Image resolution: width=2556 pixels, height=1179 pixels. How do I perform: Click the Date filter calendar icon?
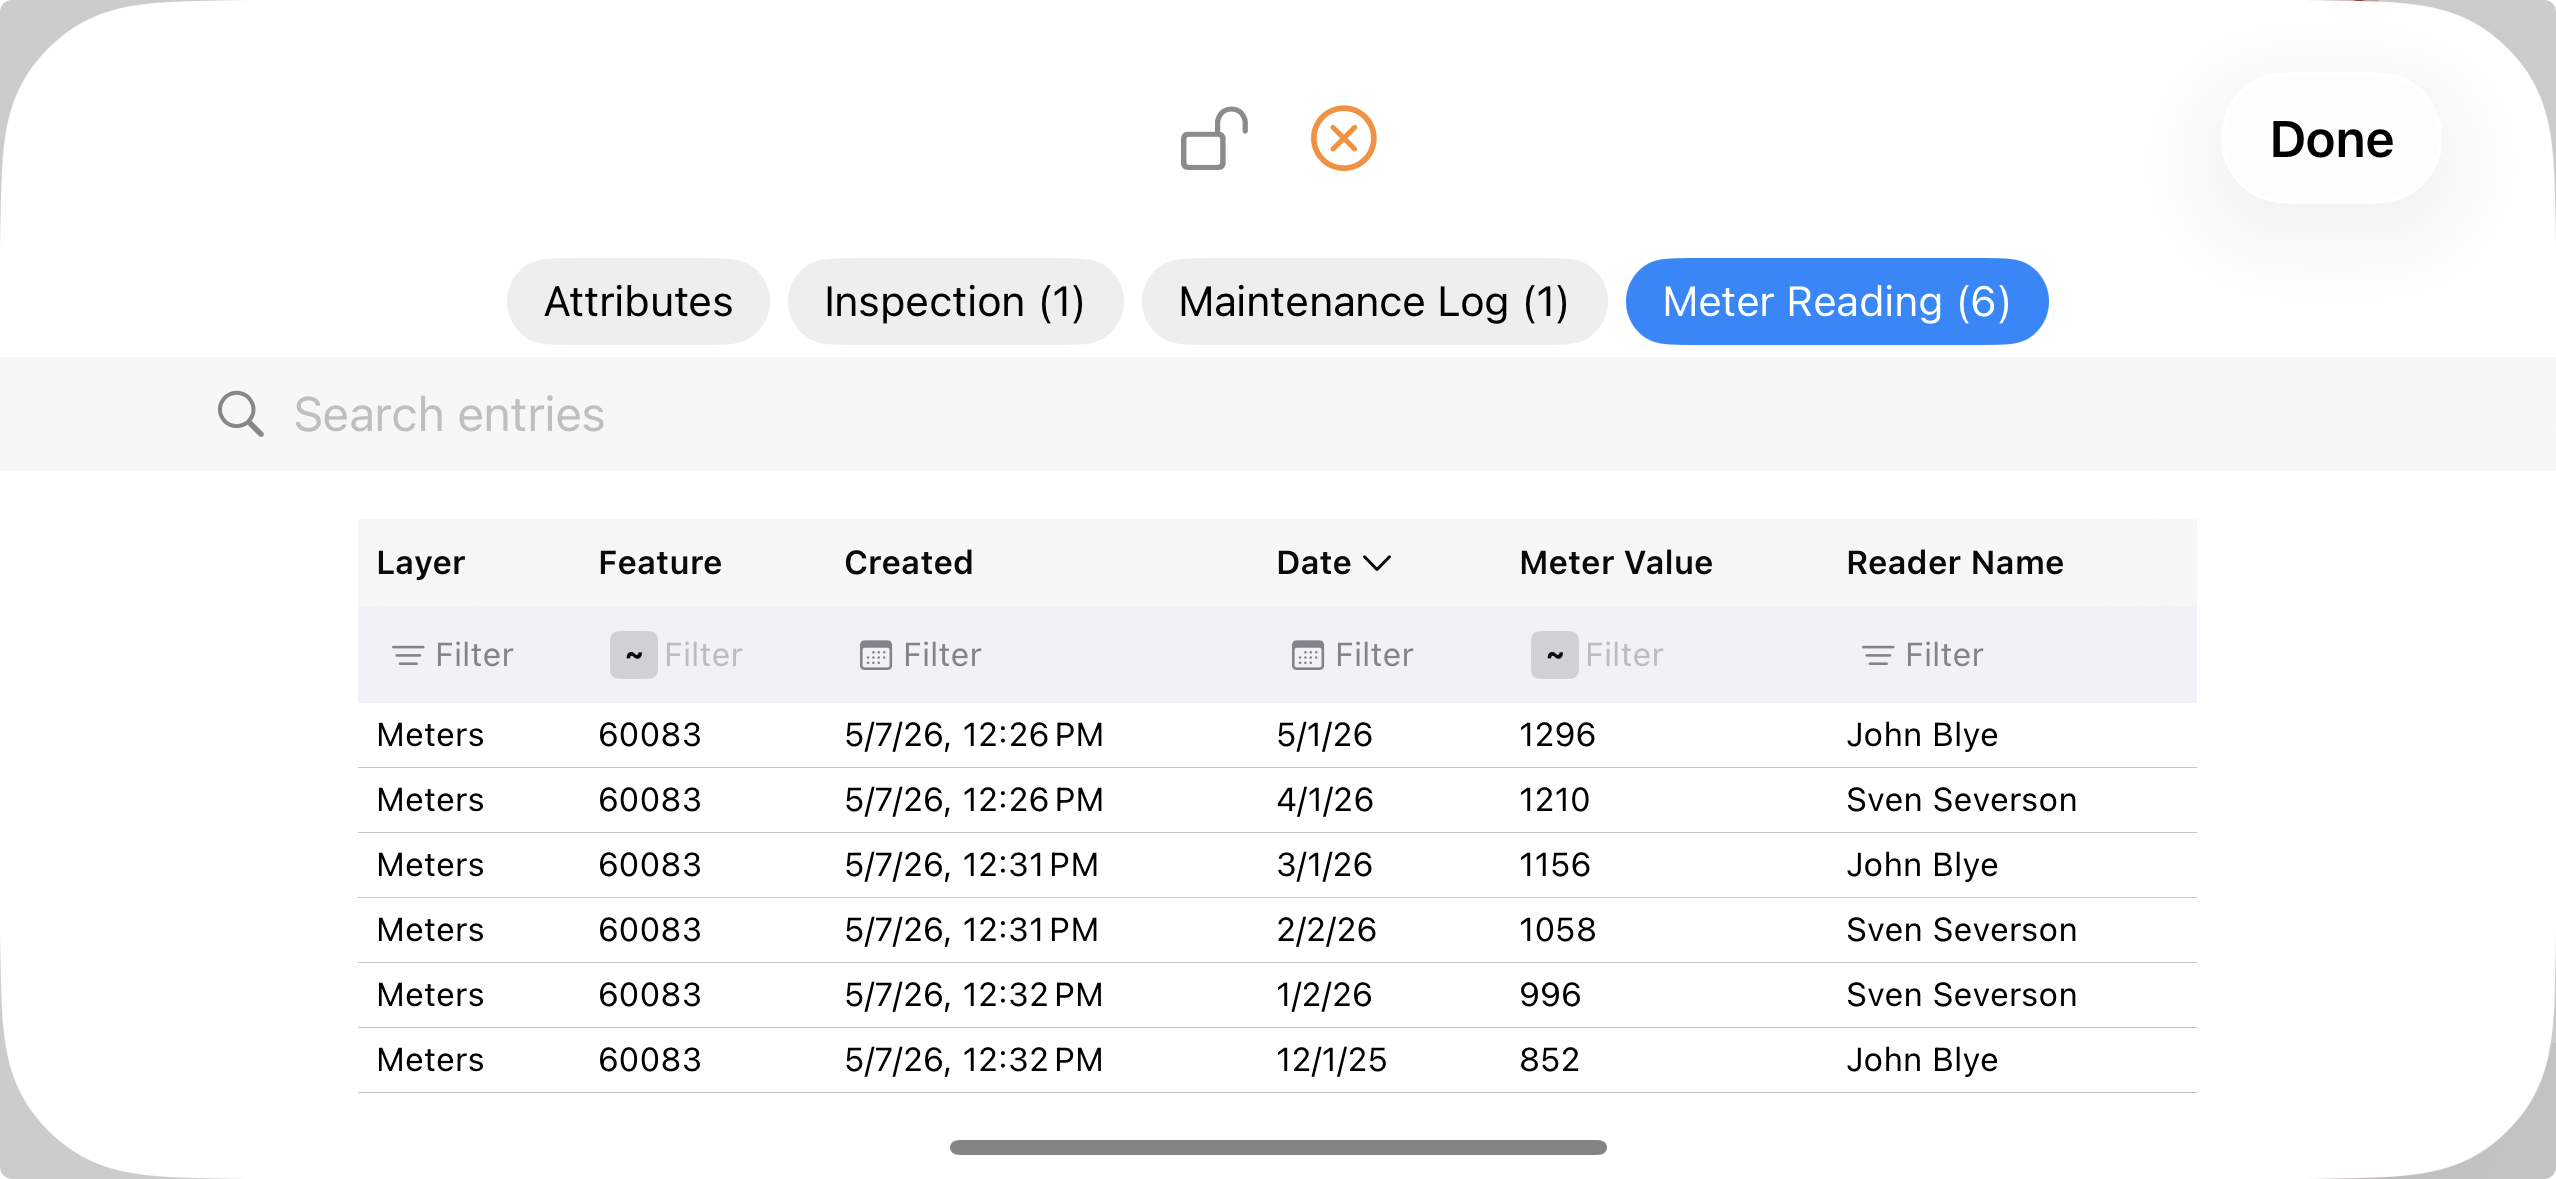[x=1308, y=655]
